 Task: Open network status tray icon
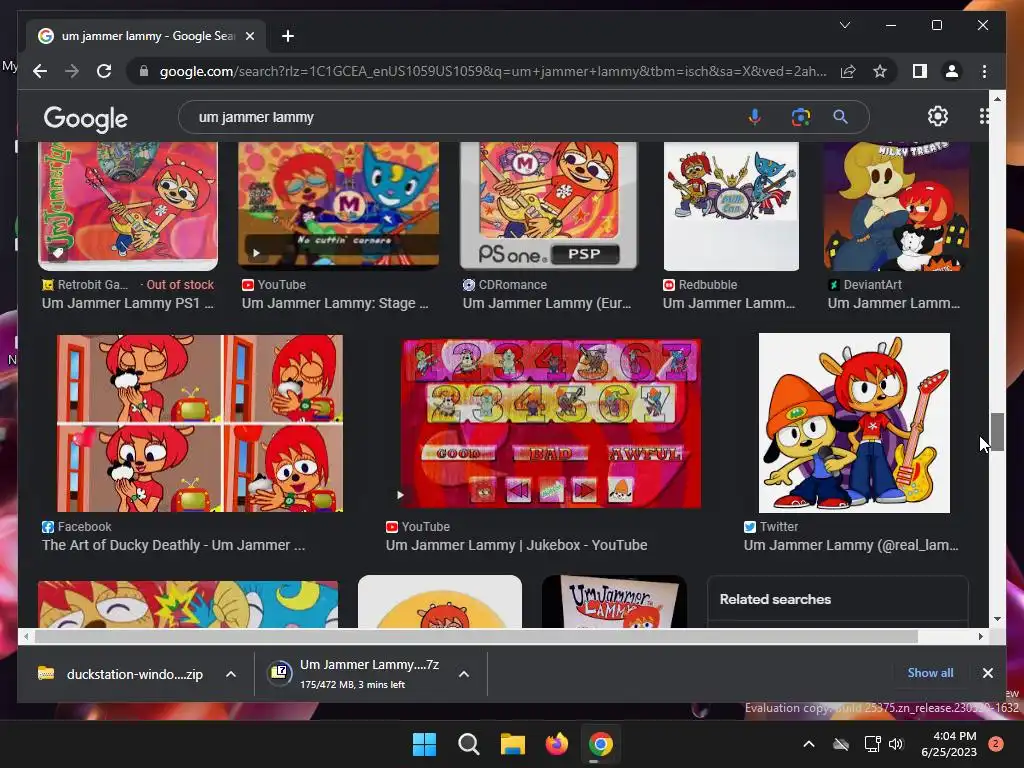click(872, 744)
